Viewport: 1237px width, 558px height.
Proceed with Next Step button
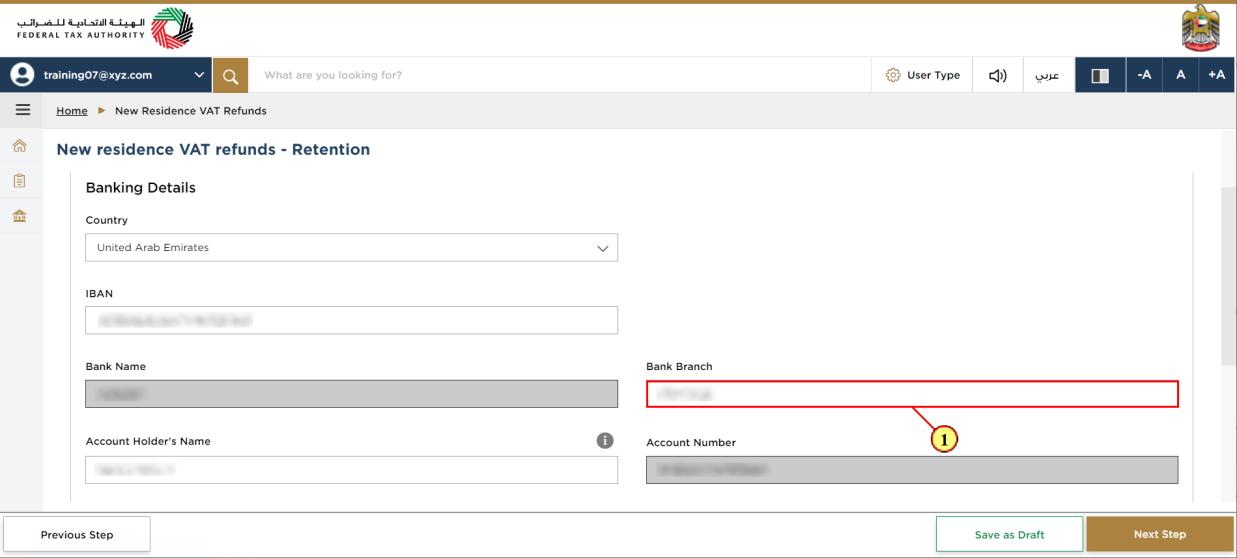coord(1160,534)
